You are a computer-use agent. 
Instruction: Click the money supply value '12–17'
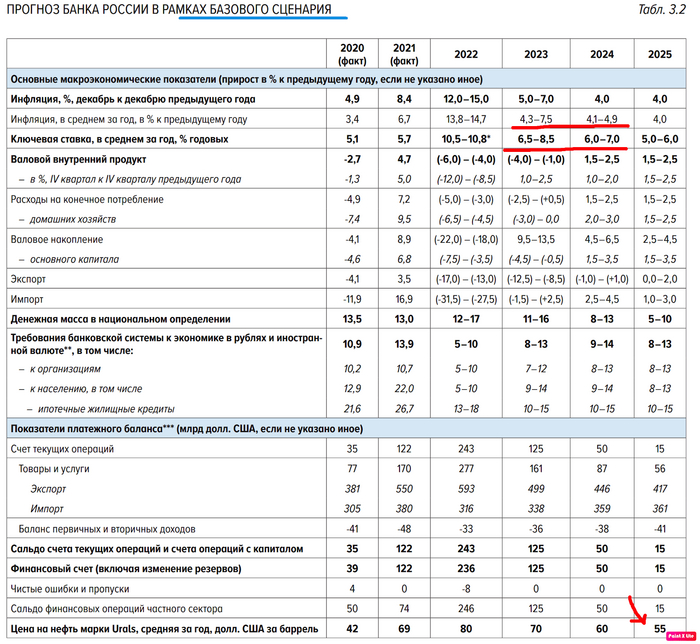coord(466,320)
